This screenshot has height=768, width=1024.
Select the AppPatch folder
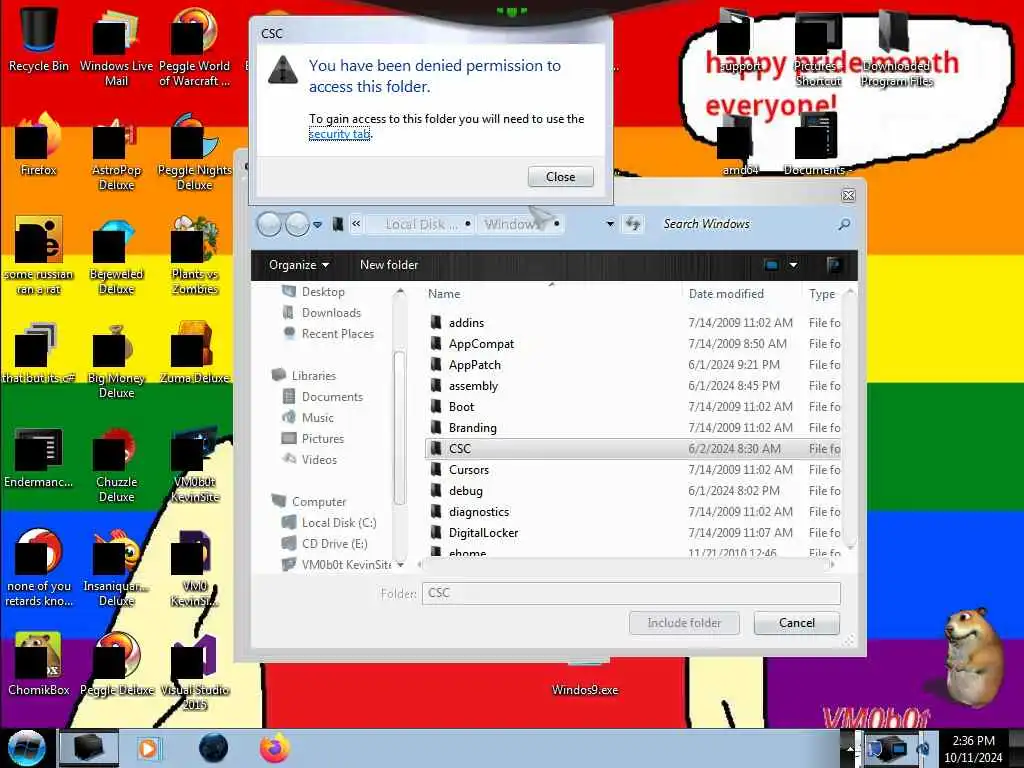click(633, 364)
